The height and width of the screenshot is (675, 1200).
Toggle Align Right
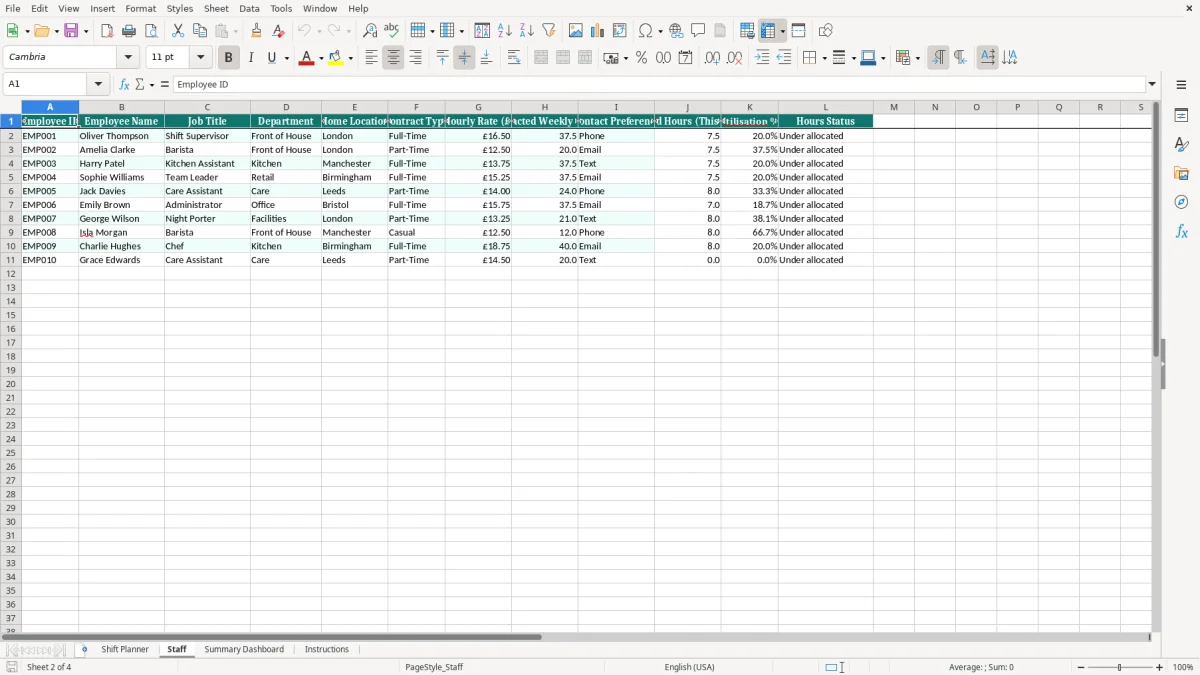click(415, 58)
